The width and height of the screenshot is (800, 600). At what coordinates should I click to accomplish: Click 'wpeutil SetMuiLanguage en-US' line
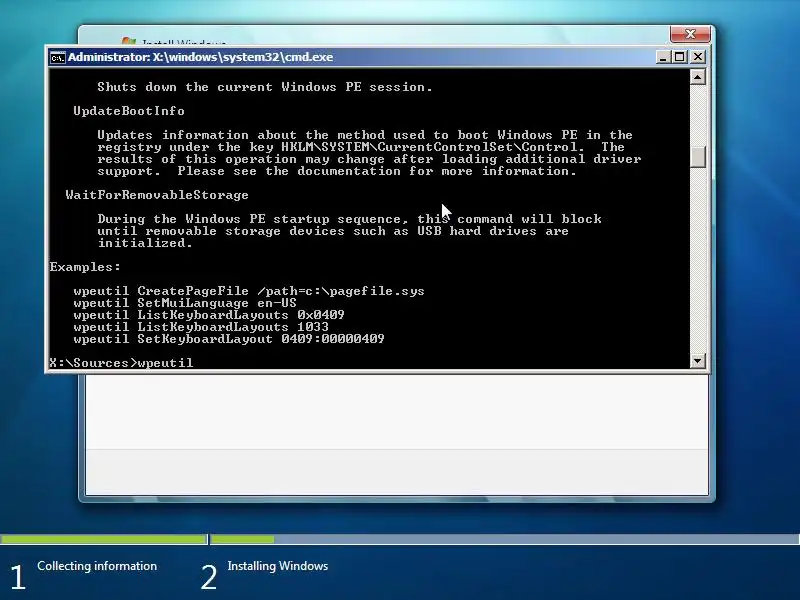(x=185, y=303)
